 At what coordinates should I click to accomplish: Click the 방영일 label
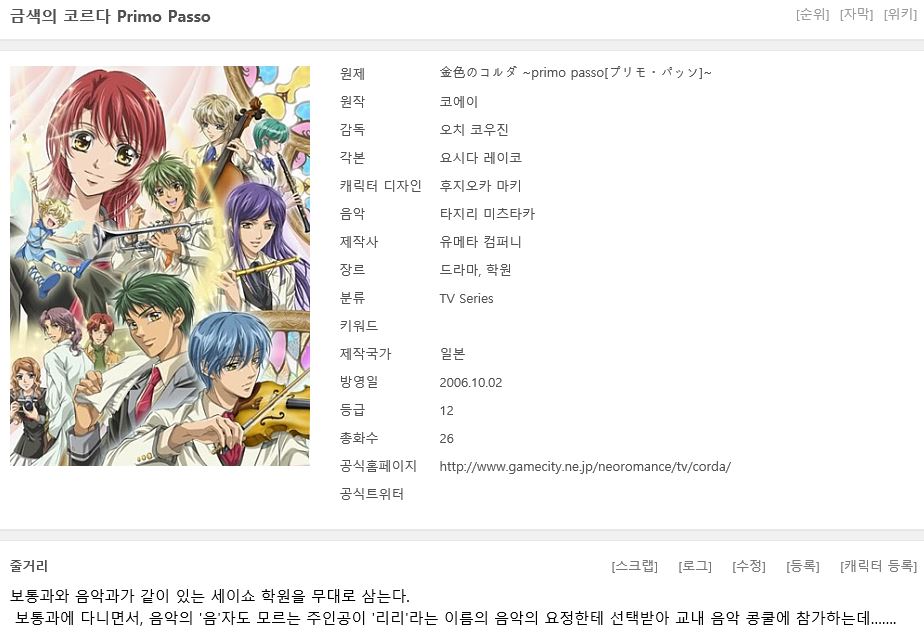point(359,382)
